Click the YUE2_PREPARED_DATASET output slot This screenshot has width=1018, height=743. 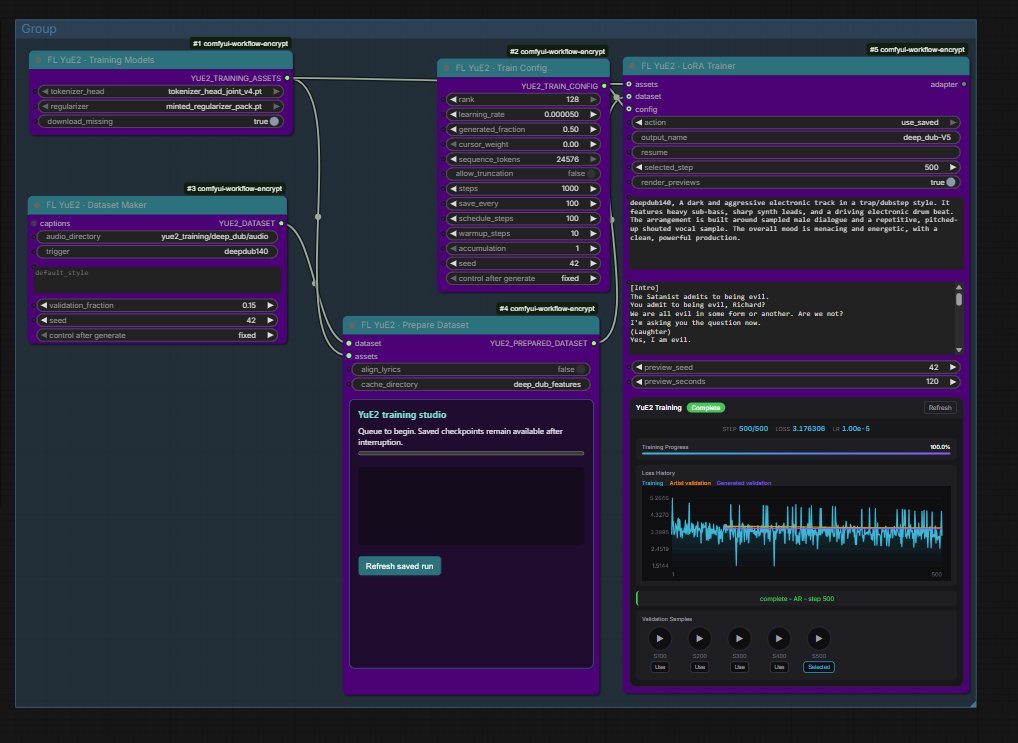593,343
